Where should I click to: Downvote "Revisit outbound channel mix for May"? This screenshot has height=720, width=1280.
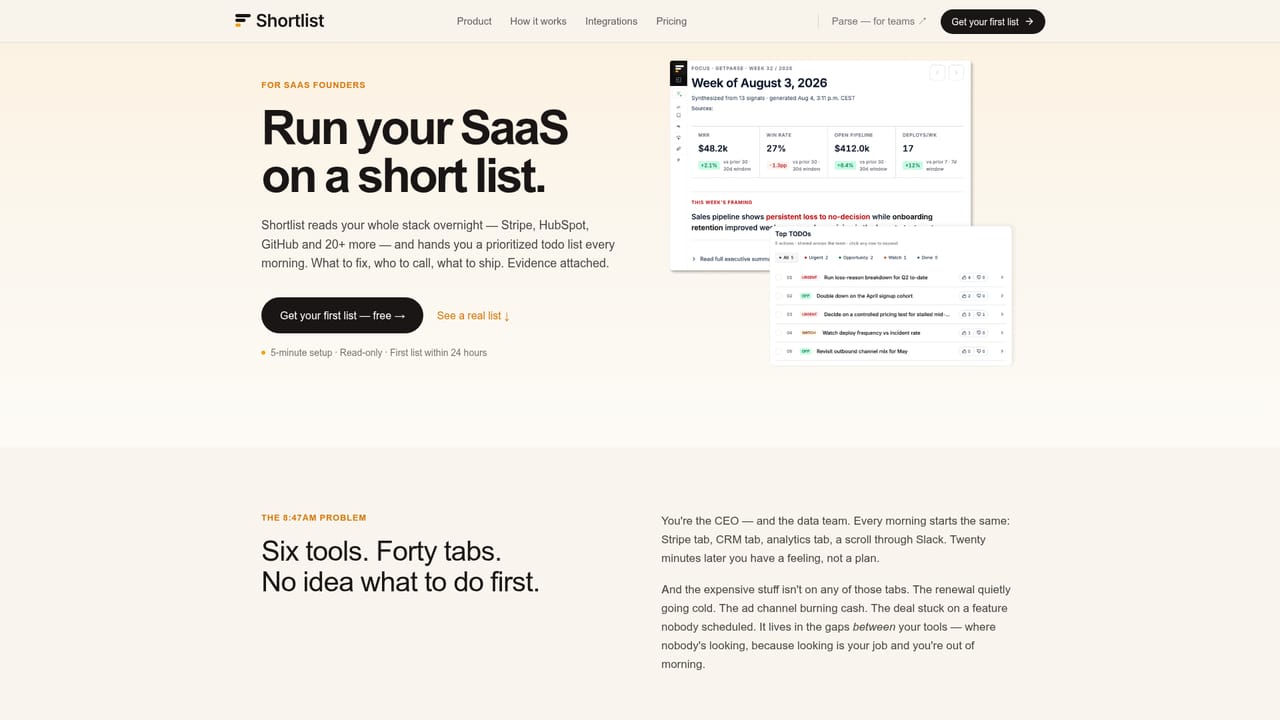(x=980, y=351)
